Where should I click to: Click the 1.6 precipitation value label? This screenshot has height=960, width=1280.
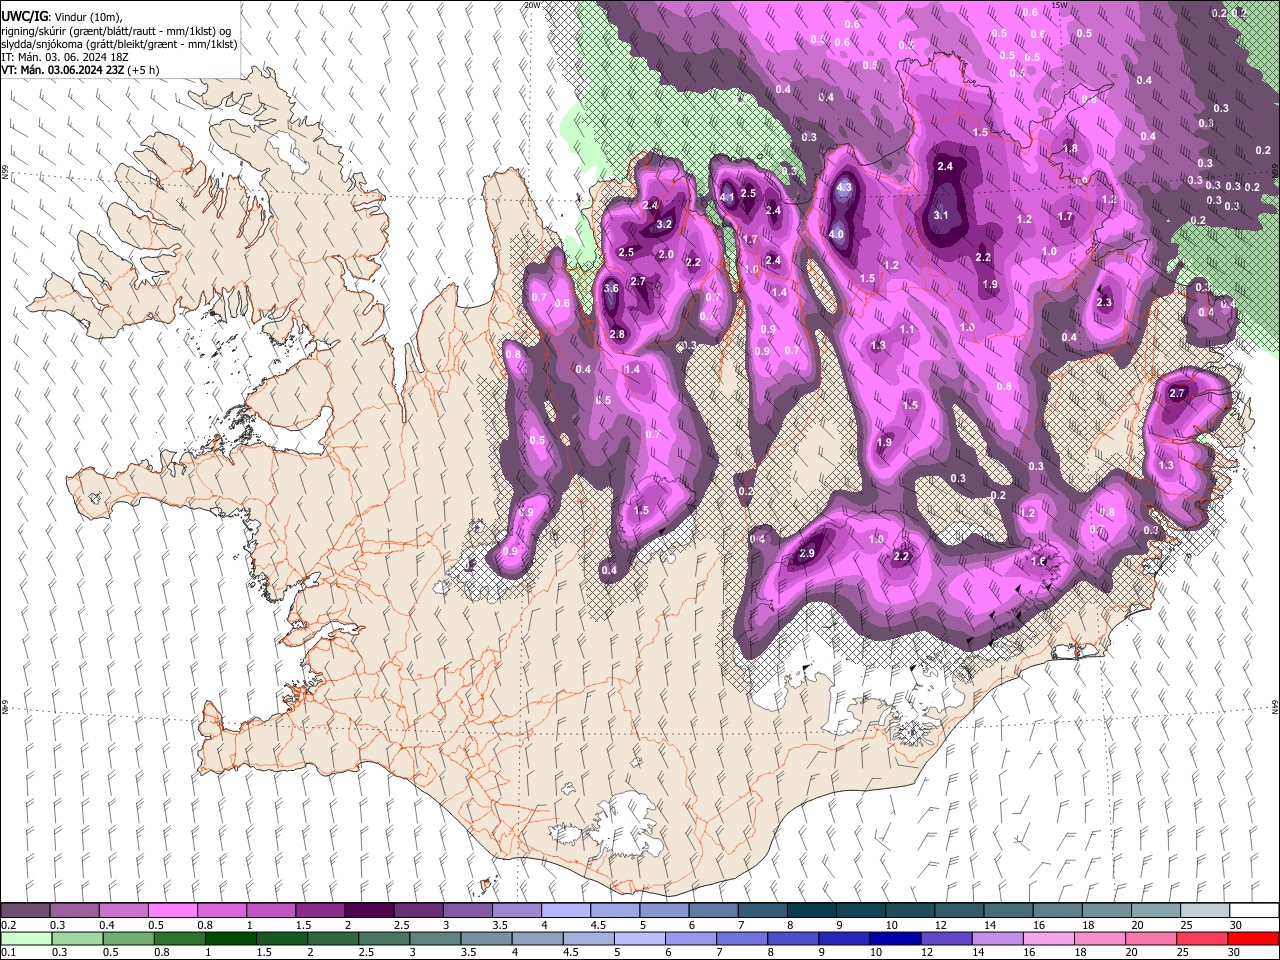pos(1039,561)
